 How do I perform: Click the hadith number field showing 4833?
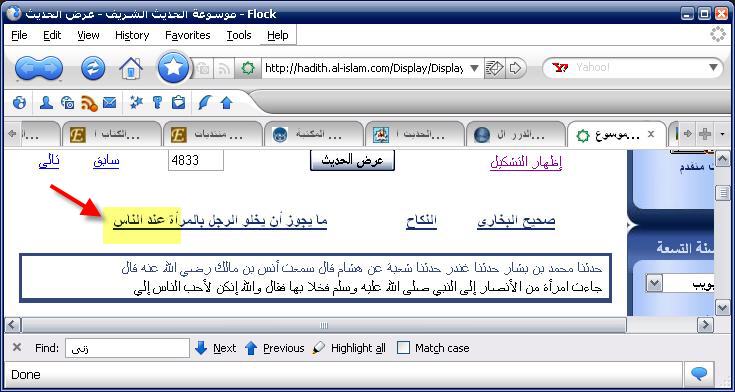tap(196, 161)
